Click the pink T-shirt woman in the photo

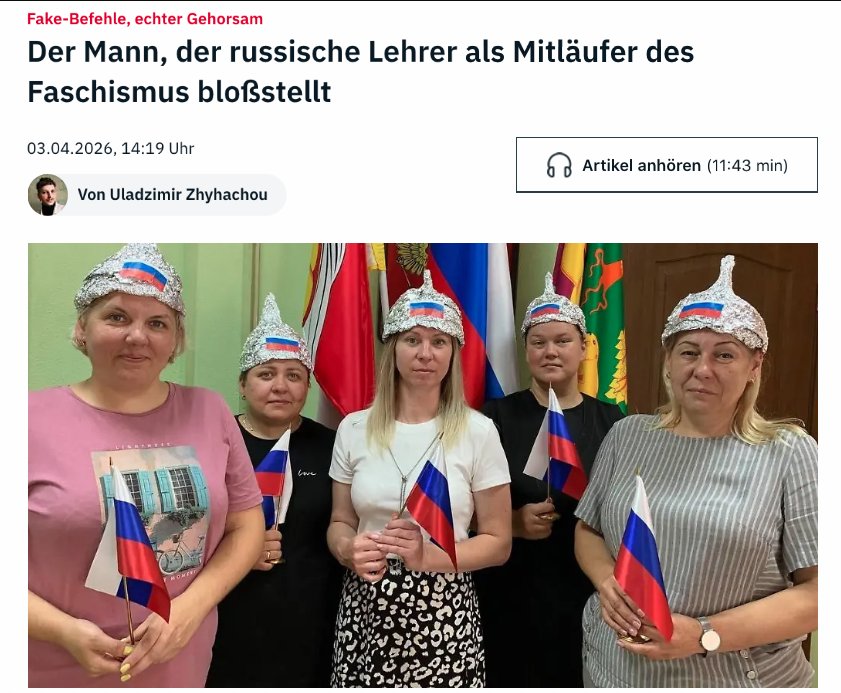(x=139, y=483)
